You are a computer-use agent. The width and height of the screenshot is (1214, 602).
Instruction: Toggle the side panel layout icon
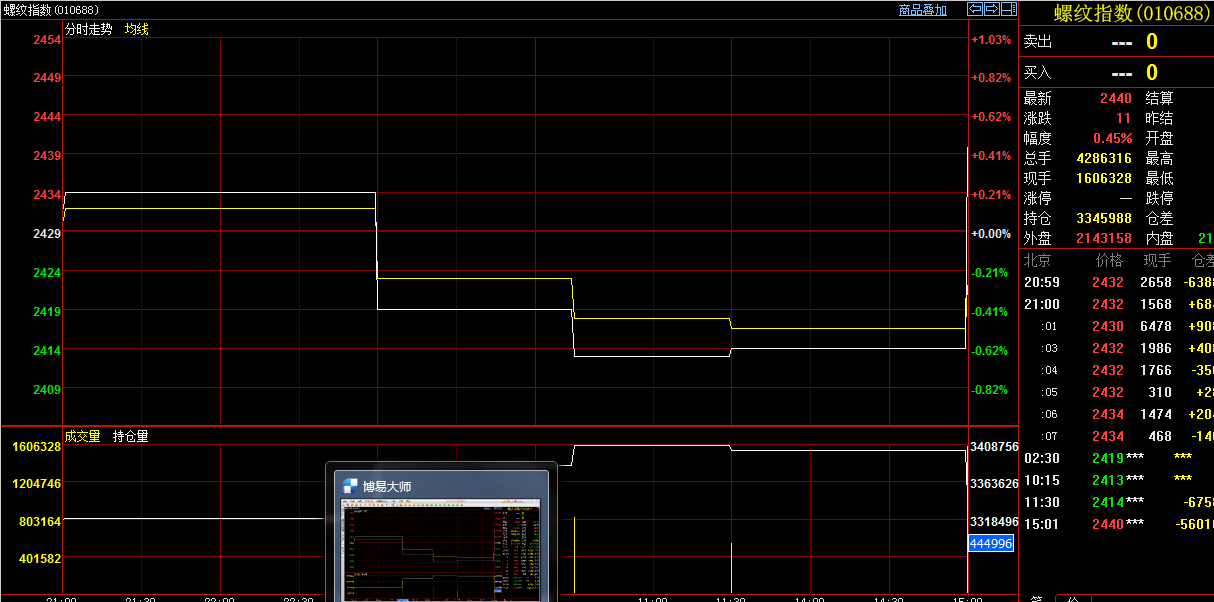pos(1007,9)
